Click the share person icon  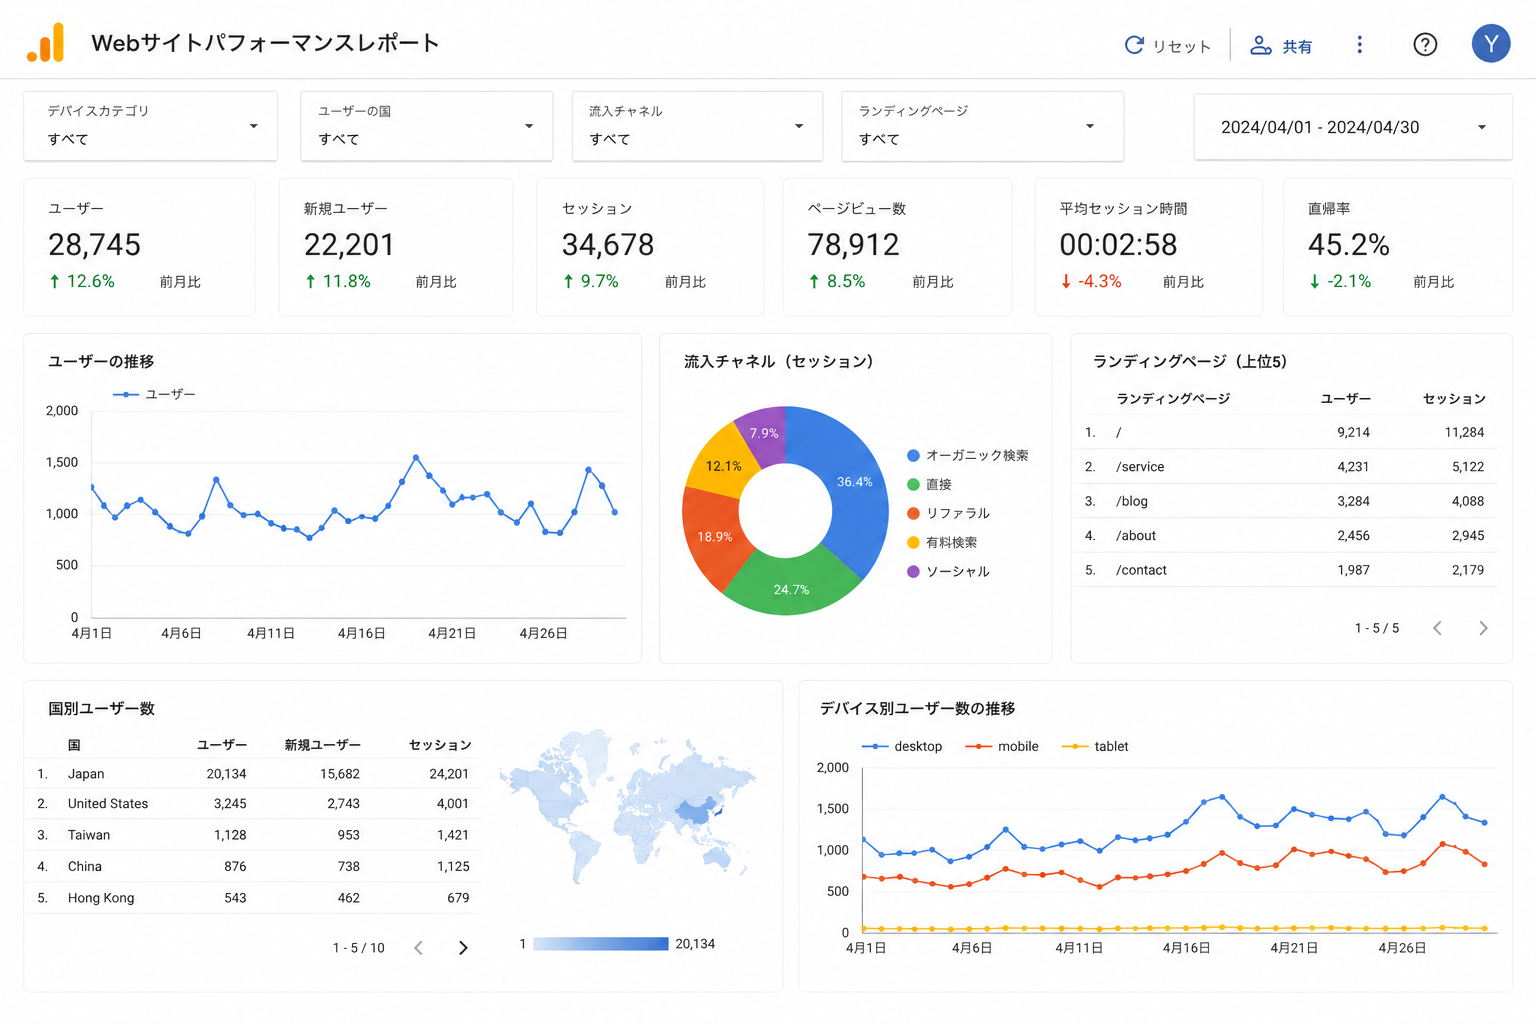tap(1261, 45)
